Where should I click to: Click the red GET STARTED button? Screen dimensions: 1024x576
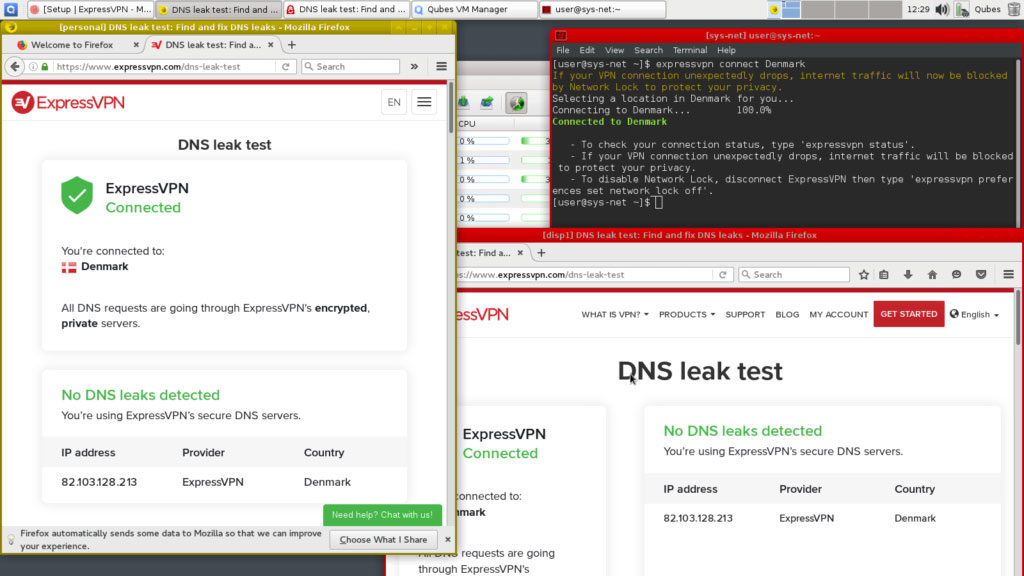(908, 314)
